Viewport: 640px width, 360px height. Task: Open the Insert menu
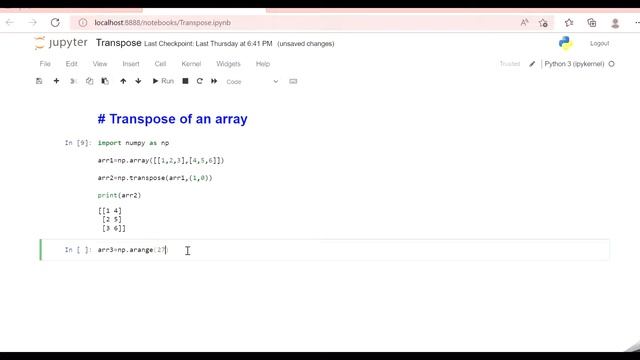click(x=131, y=64)
